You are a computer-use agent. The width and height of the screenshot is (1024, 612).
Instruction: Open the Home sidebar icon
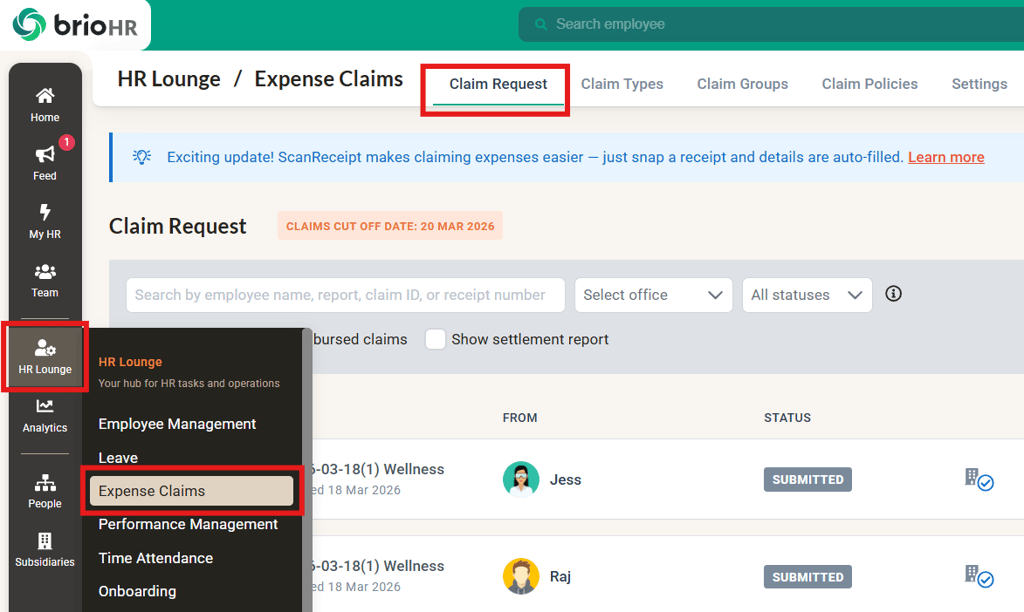[x=44, y=105]
